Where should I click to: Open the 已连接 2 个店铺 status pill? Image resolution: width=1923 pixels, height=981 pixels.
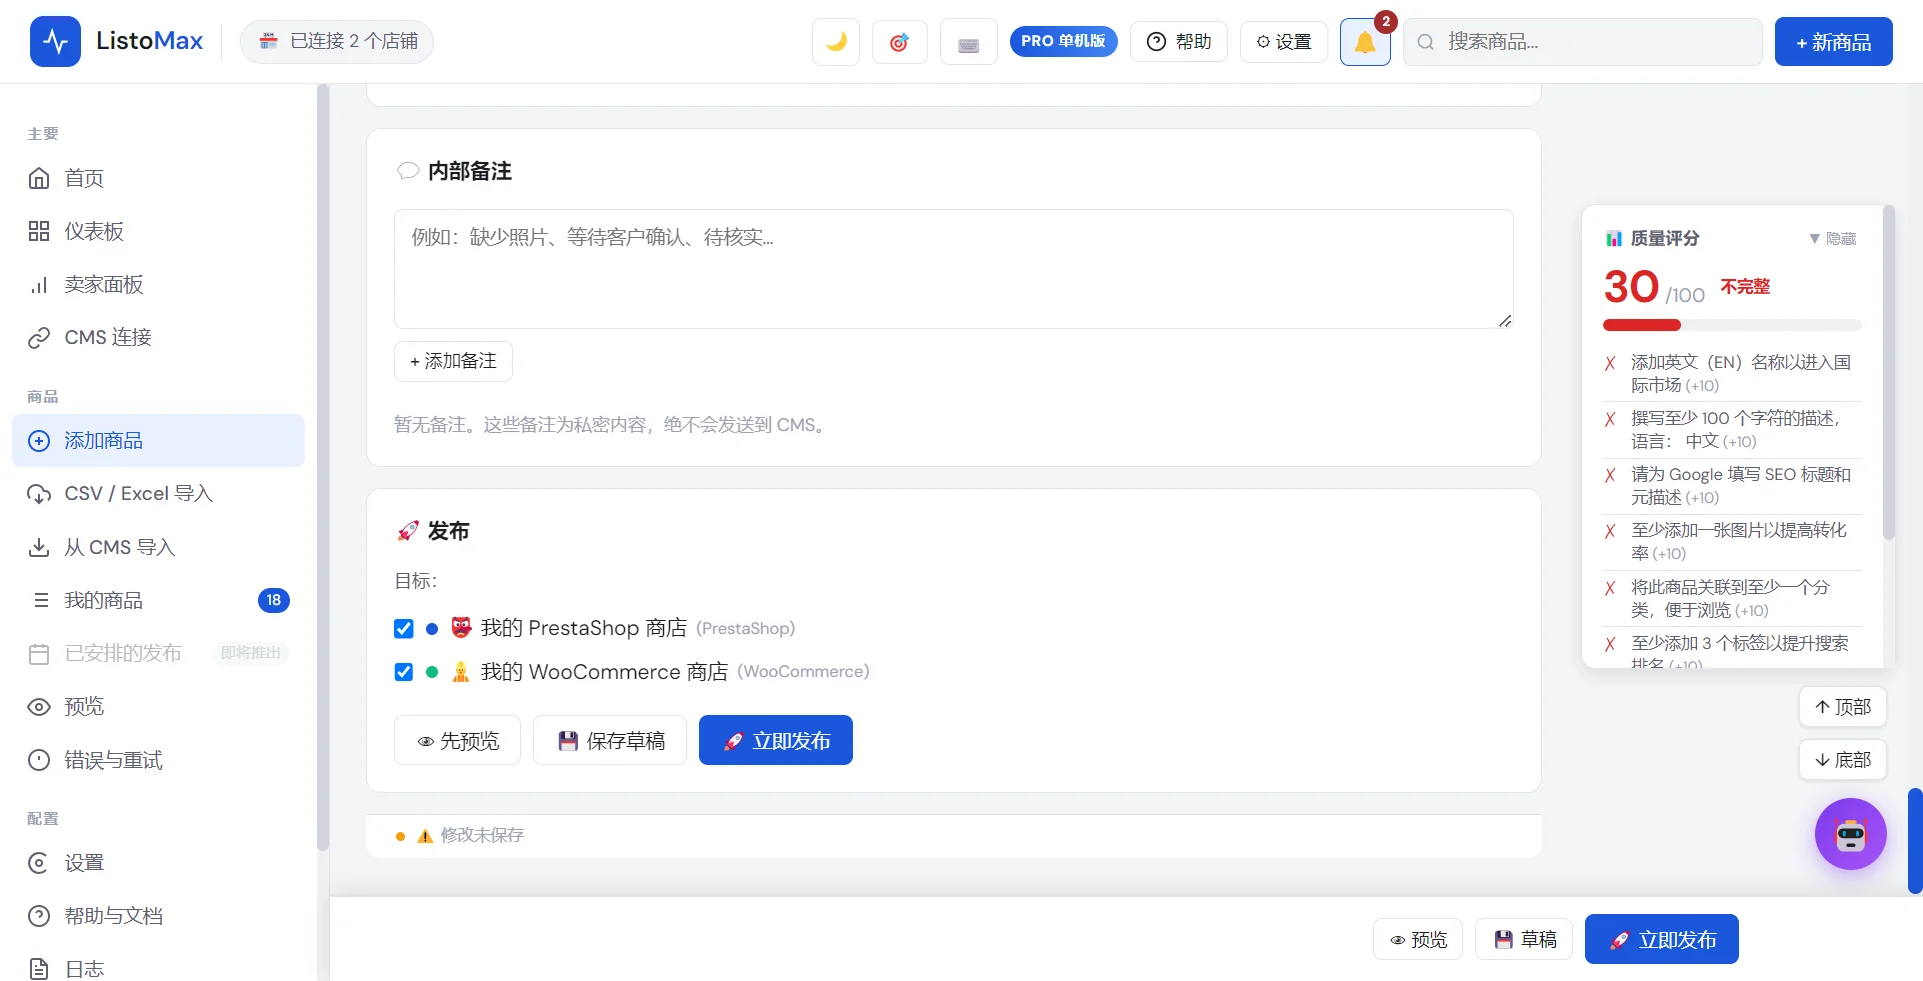click(337, 41)
